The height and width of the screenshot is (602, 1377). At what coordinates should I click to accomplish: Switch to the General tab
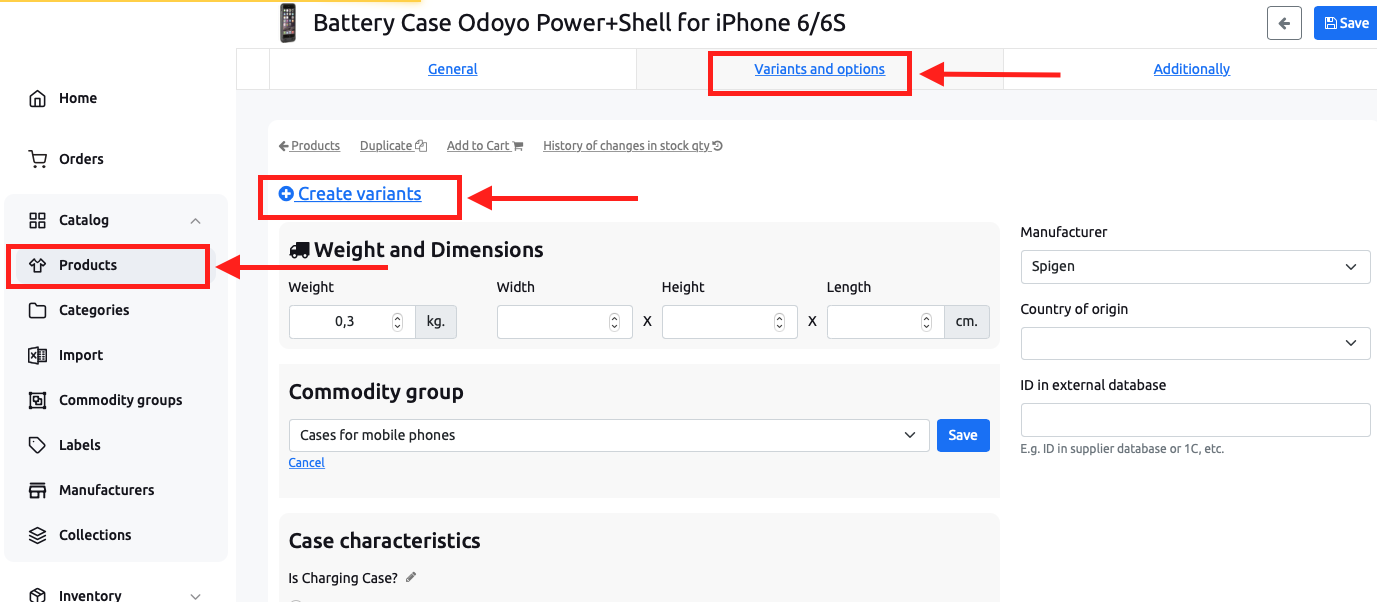453,69
